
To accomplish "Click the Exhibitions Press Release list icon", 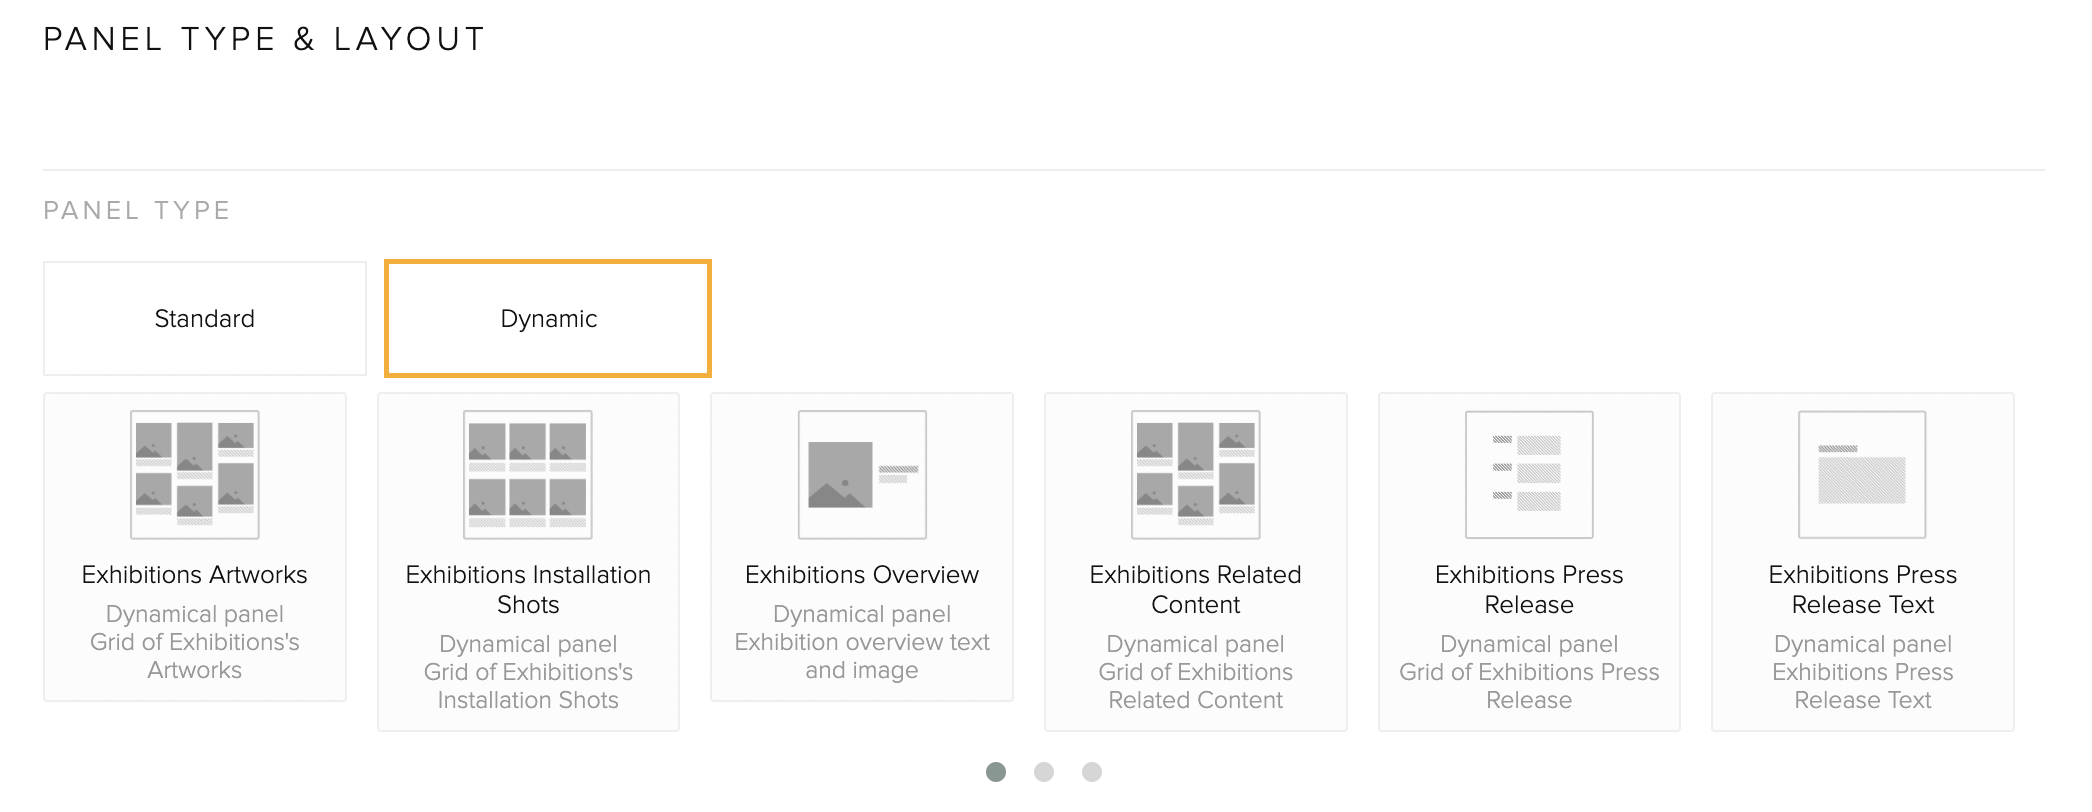I will tap(1529, 474).
